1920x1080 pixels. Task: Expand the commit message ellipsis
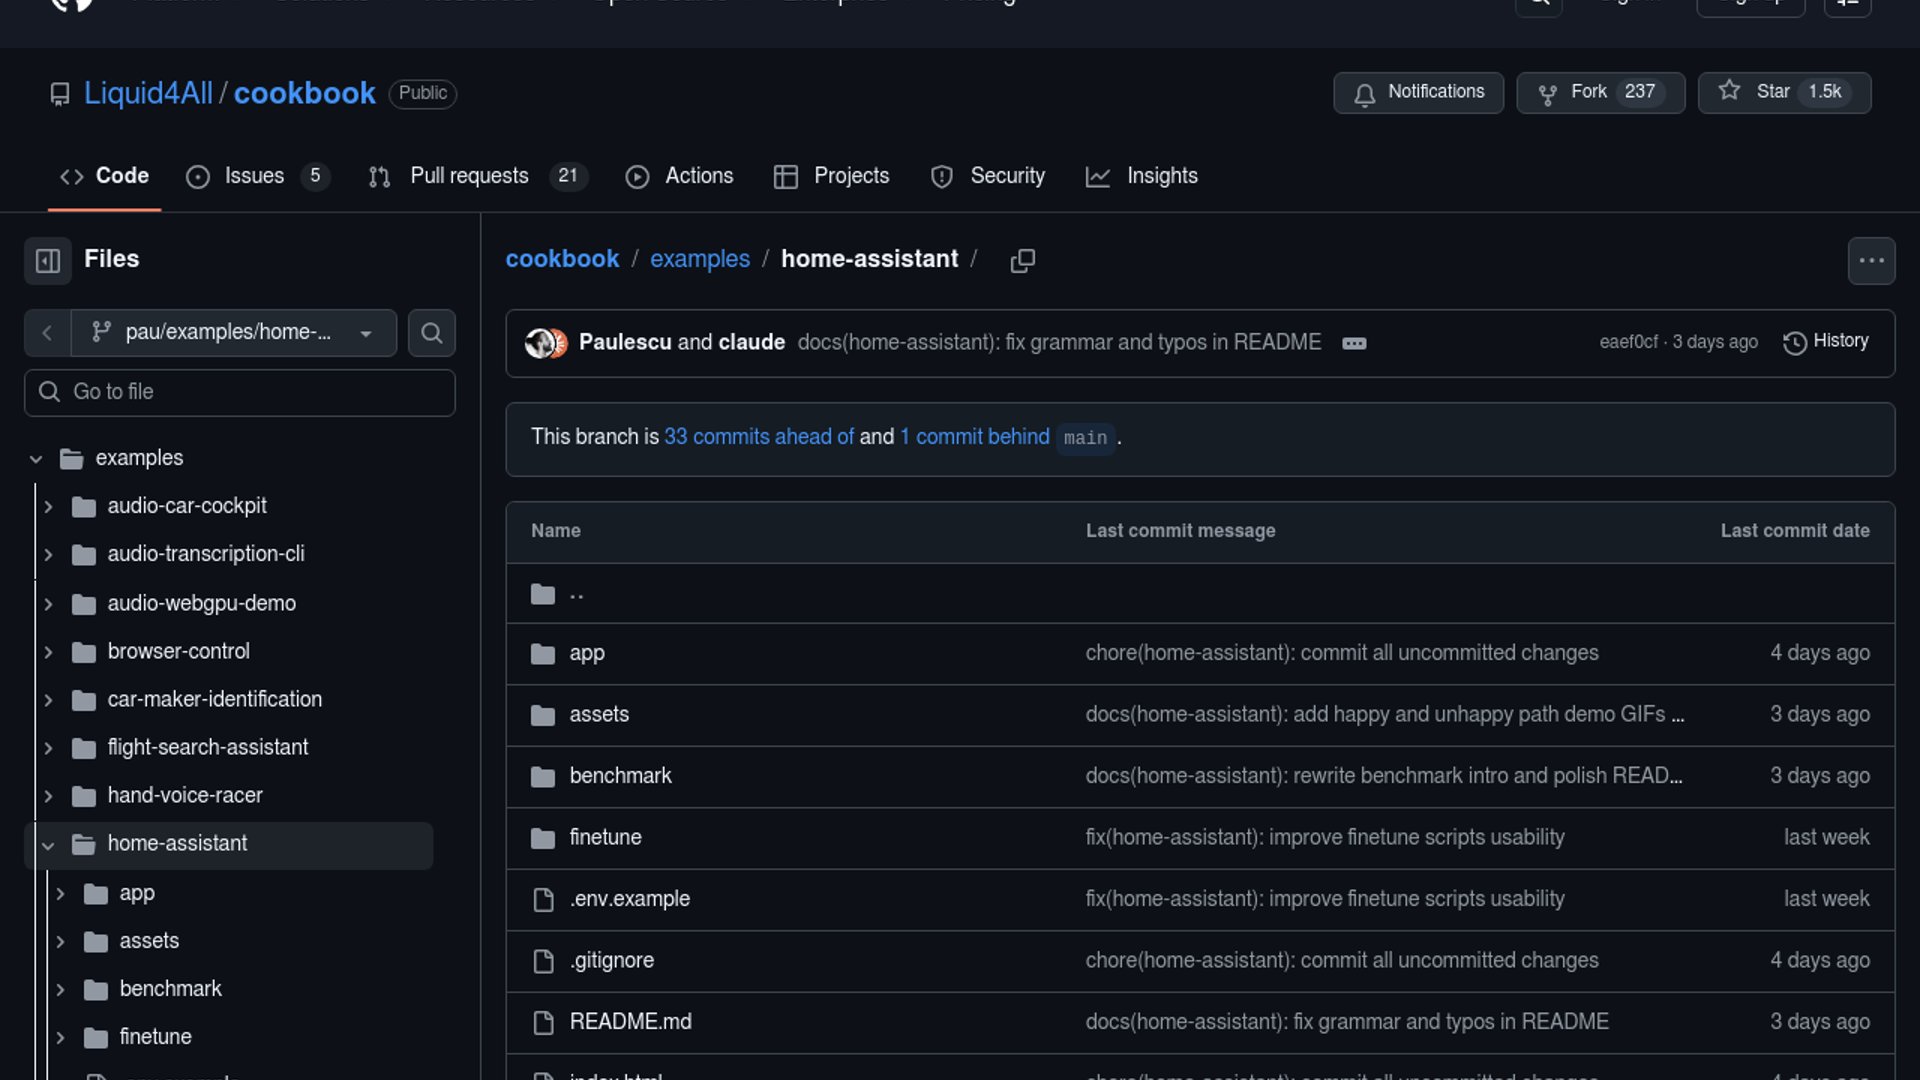tap(1354, 343)
